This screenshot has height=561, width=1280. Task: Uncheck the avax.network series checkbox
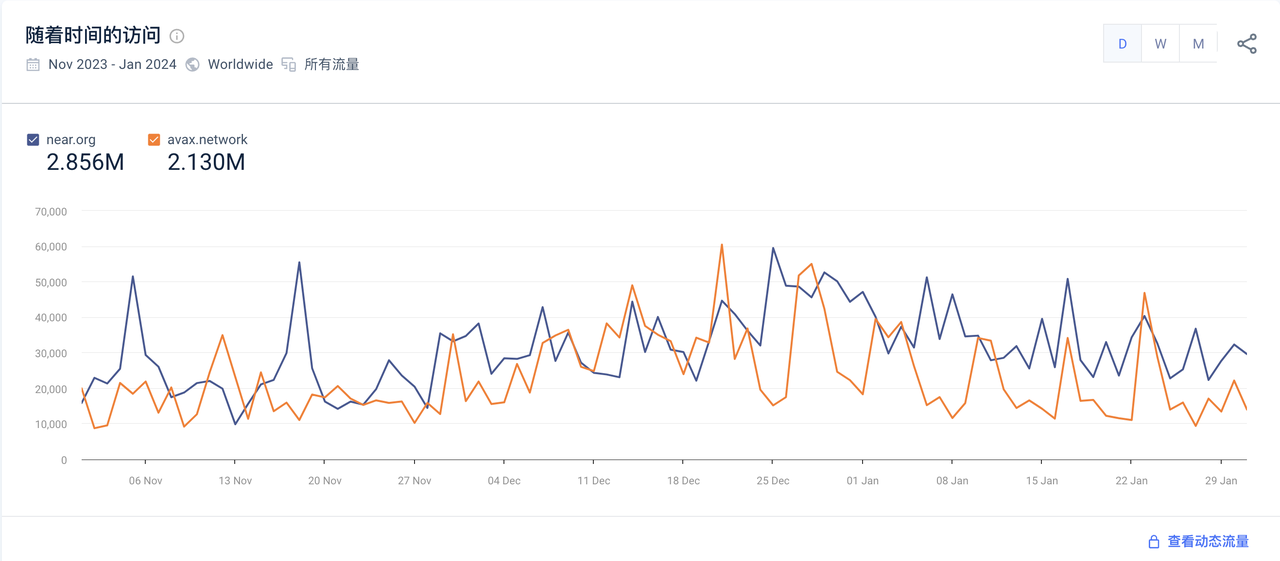tap(154, 140)
